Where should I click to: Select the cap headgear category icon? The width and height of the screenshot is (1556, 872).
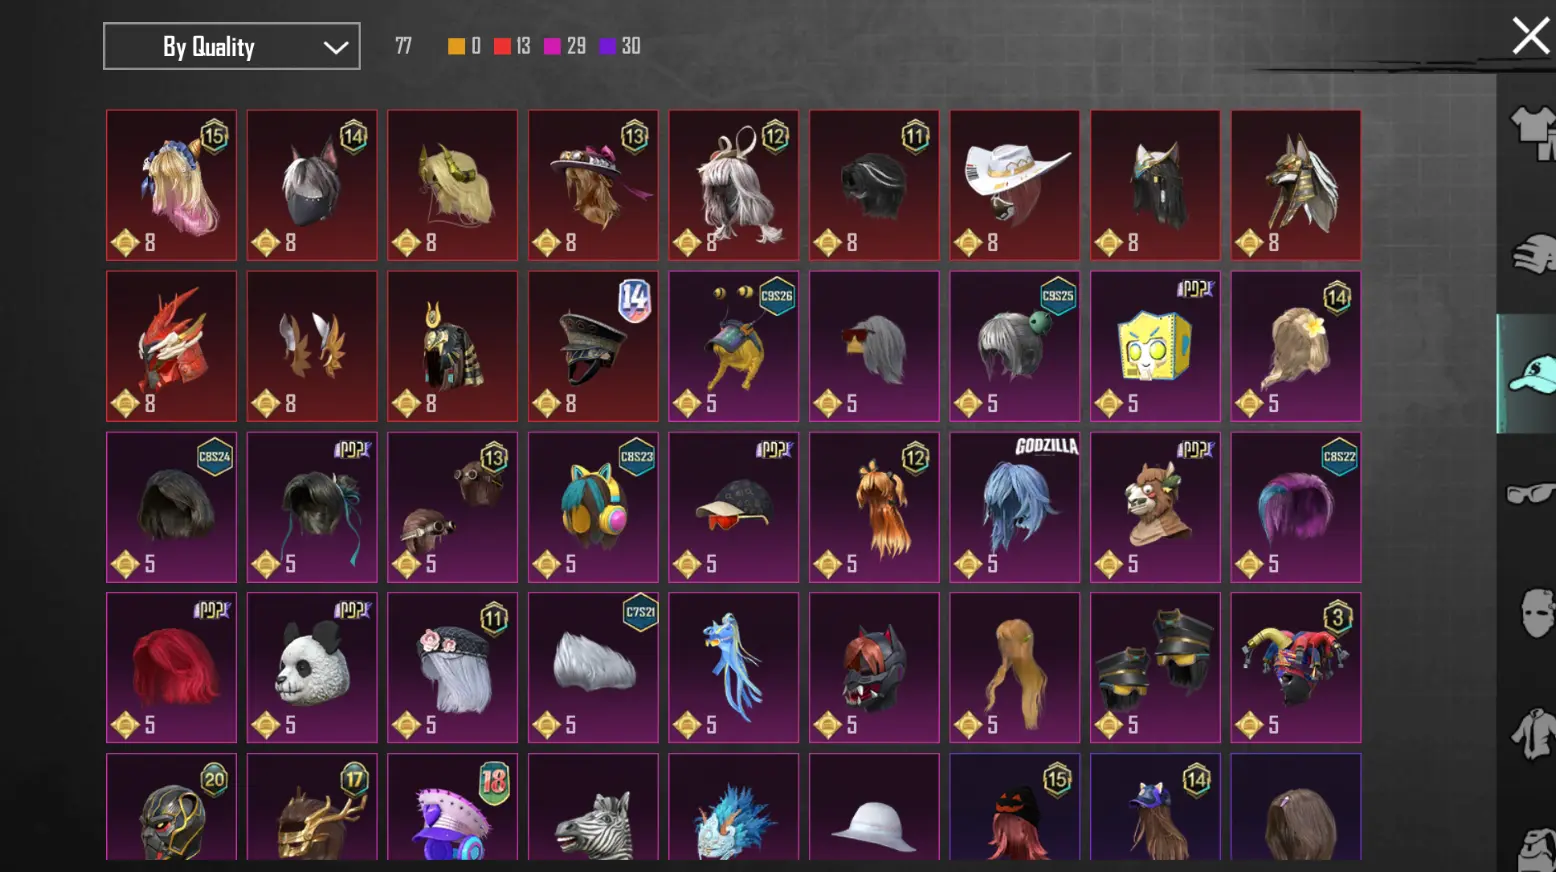[x=1531, y=374]
